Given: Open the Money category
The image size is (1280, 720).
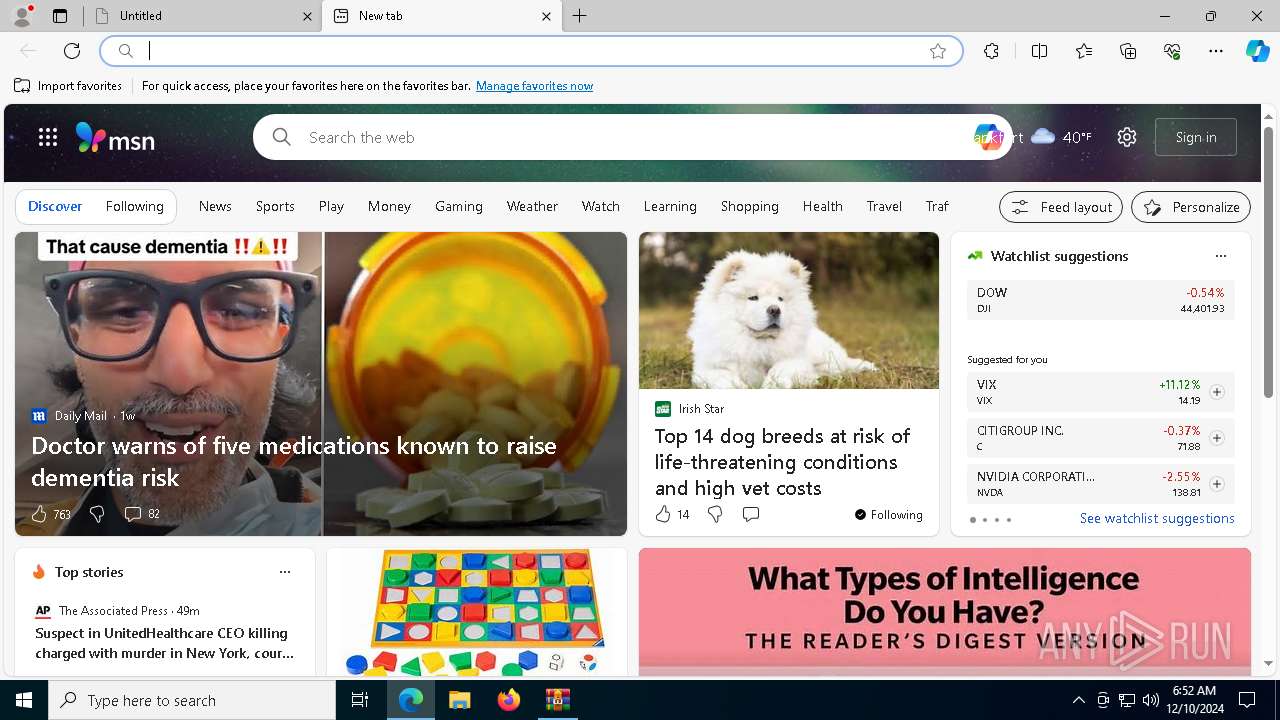Looking at the screenshot, I should [389, 206].
